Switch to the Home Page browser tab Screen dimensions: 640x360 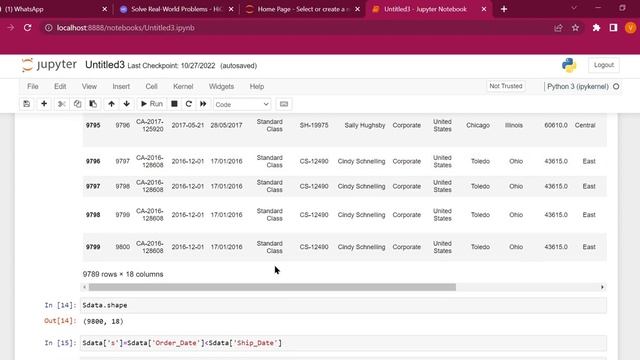click(x=302, y=9)
